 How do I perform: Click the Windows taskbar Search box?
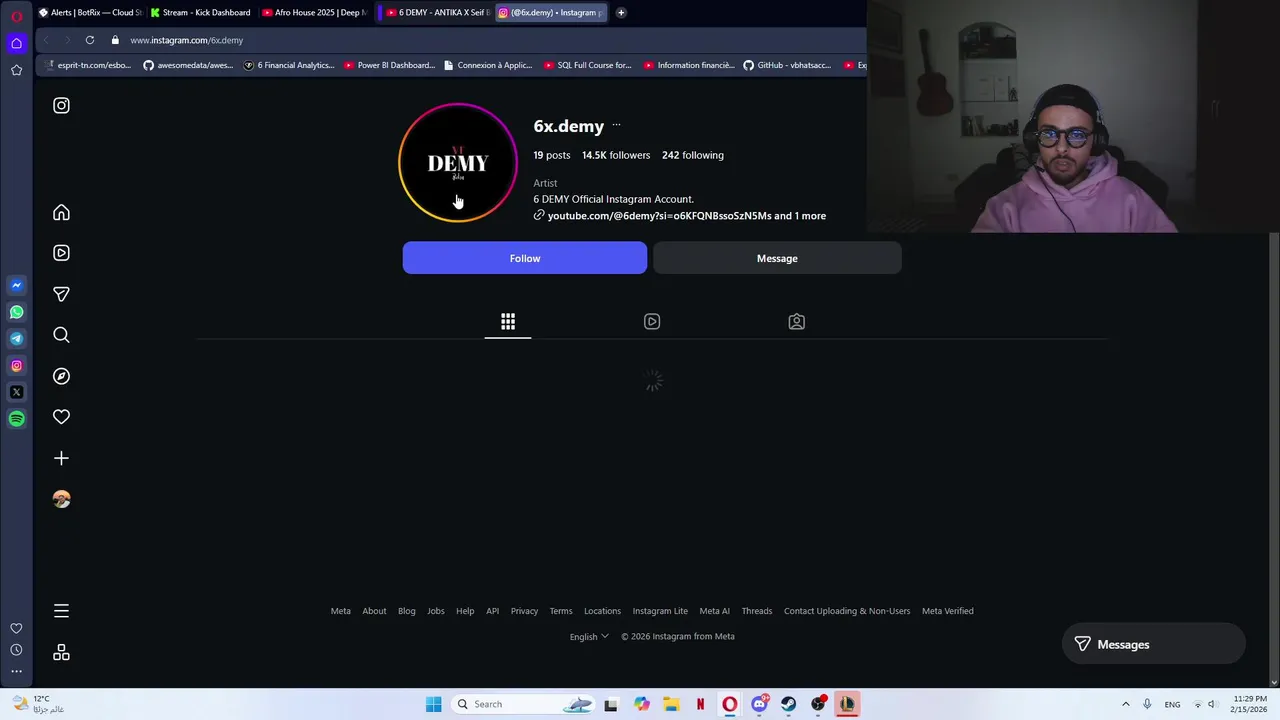pyautogui.click(x=524, y=704)
